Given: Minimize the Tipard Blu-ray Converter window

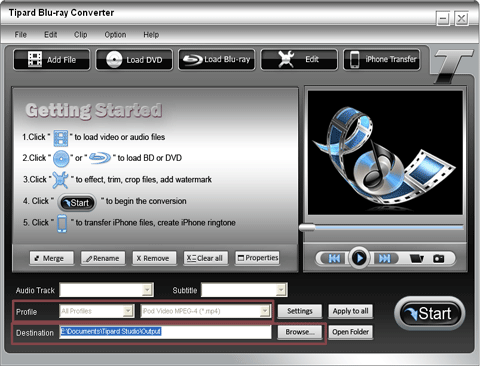Looking at the screenshot, I should [443, 18].
